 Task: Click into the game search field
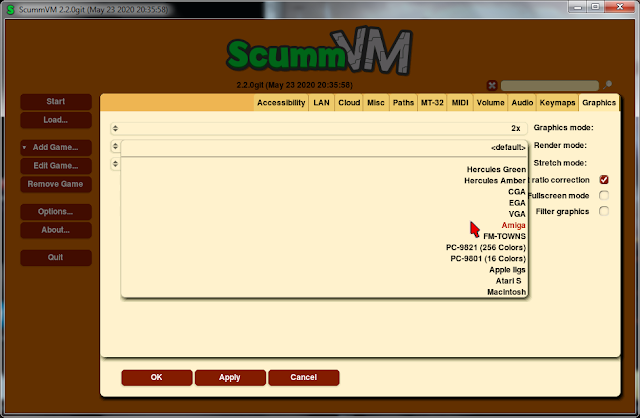549,85
